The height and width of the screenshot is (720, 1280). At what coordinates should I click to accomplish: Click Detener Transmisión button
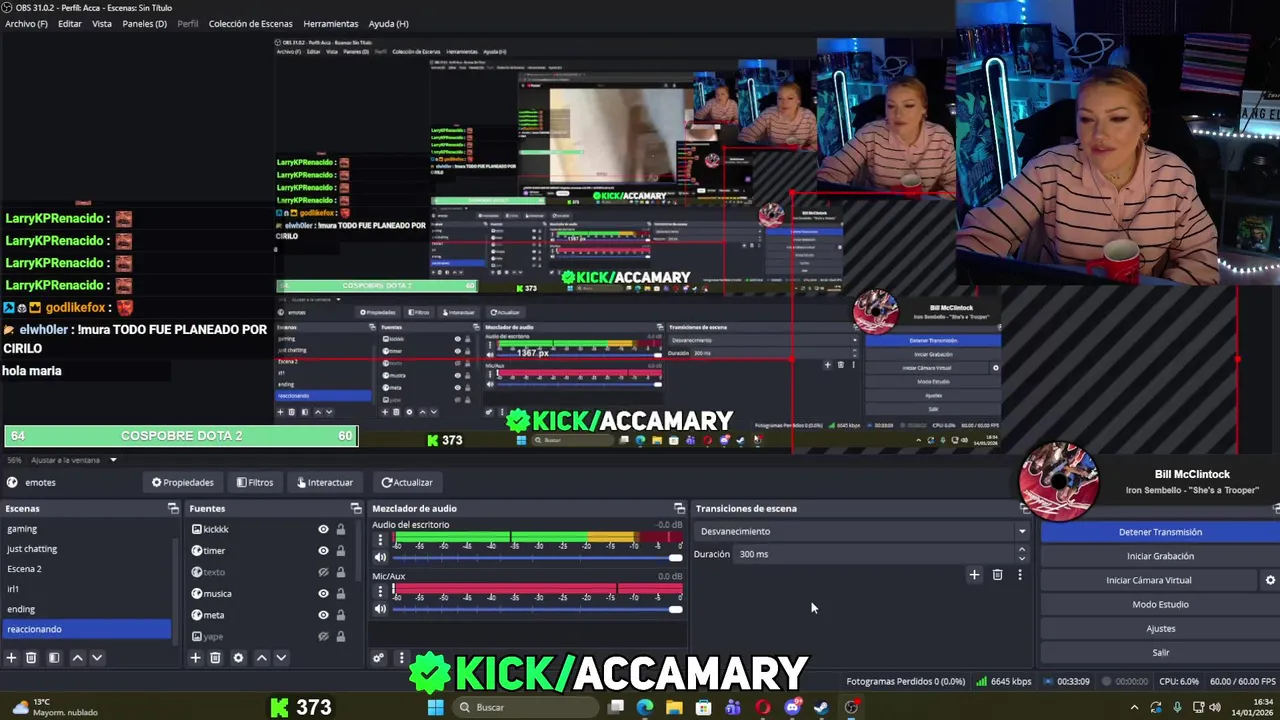[x=1160, y=532]
